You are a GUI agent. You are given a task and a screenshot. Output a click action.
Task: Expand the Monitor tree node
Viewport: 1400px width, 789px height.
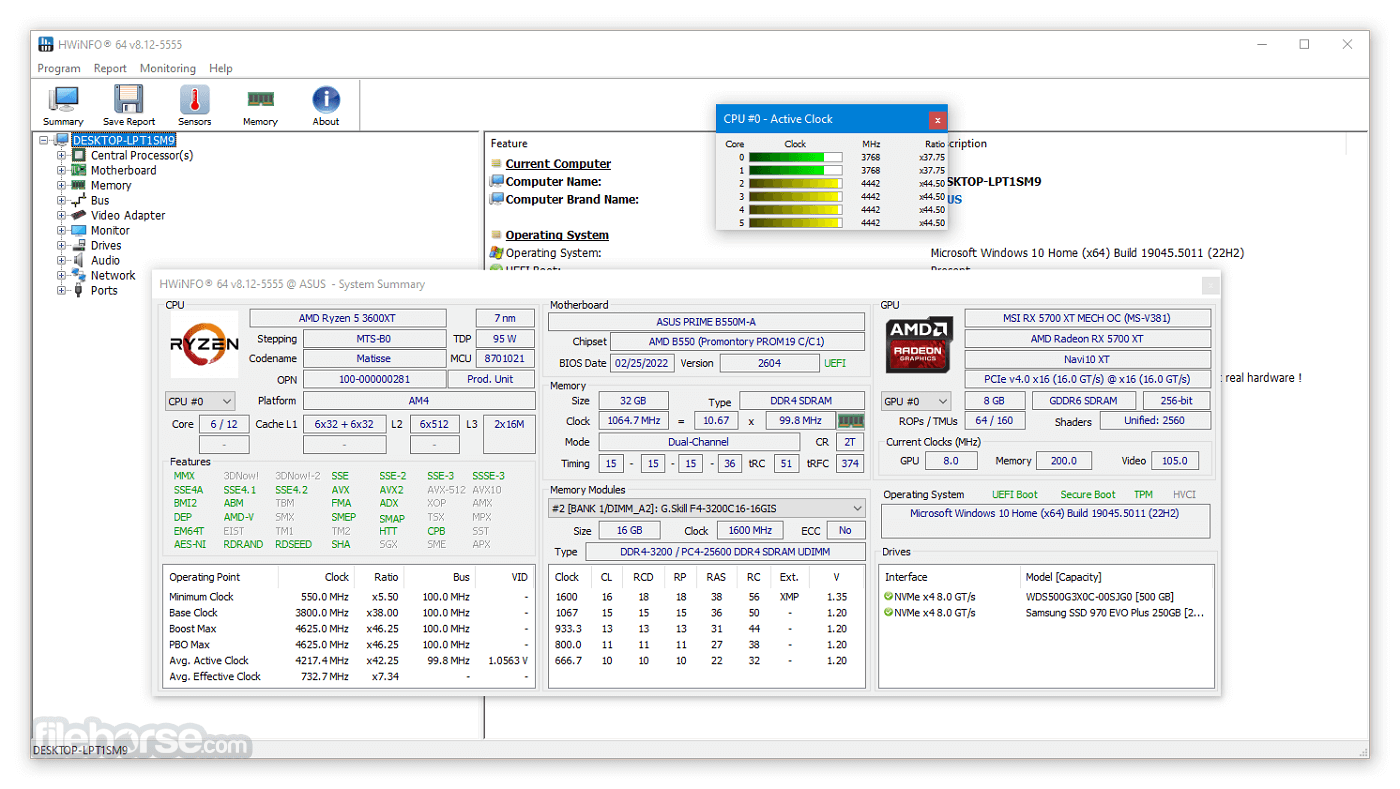[62, 230]
